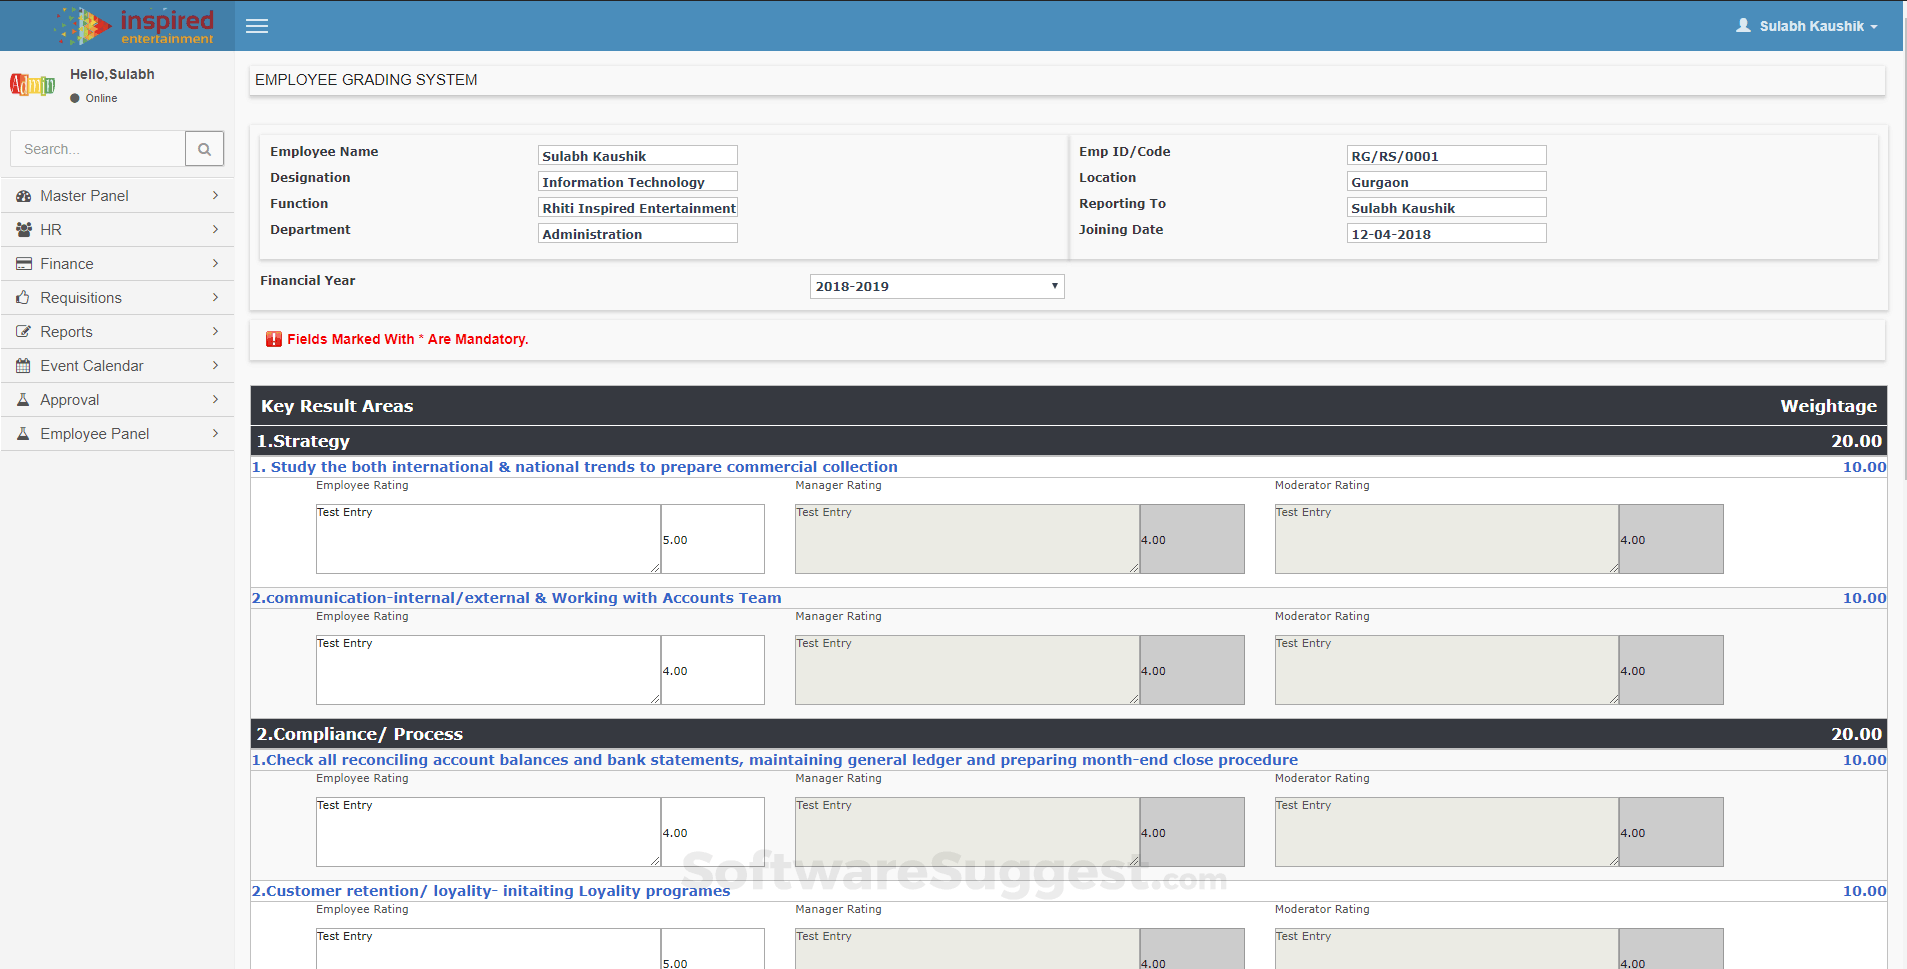The image size is (1907, 969).
Task: Click employee rating score 5.00 for trends KRA
Action: click(x=712, y=539)
